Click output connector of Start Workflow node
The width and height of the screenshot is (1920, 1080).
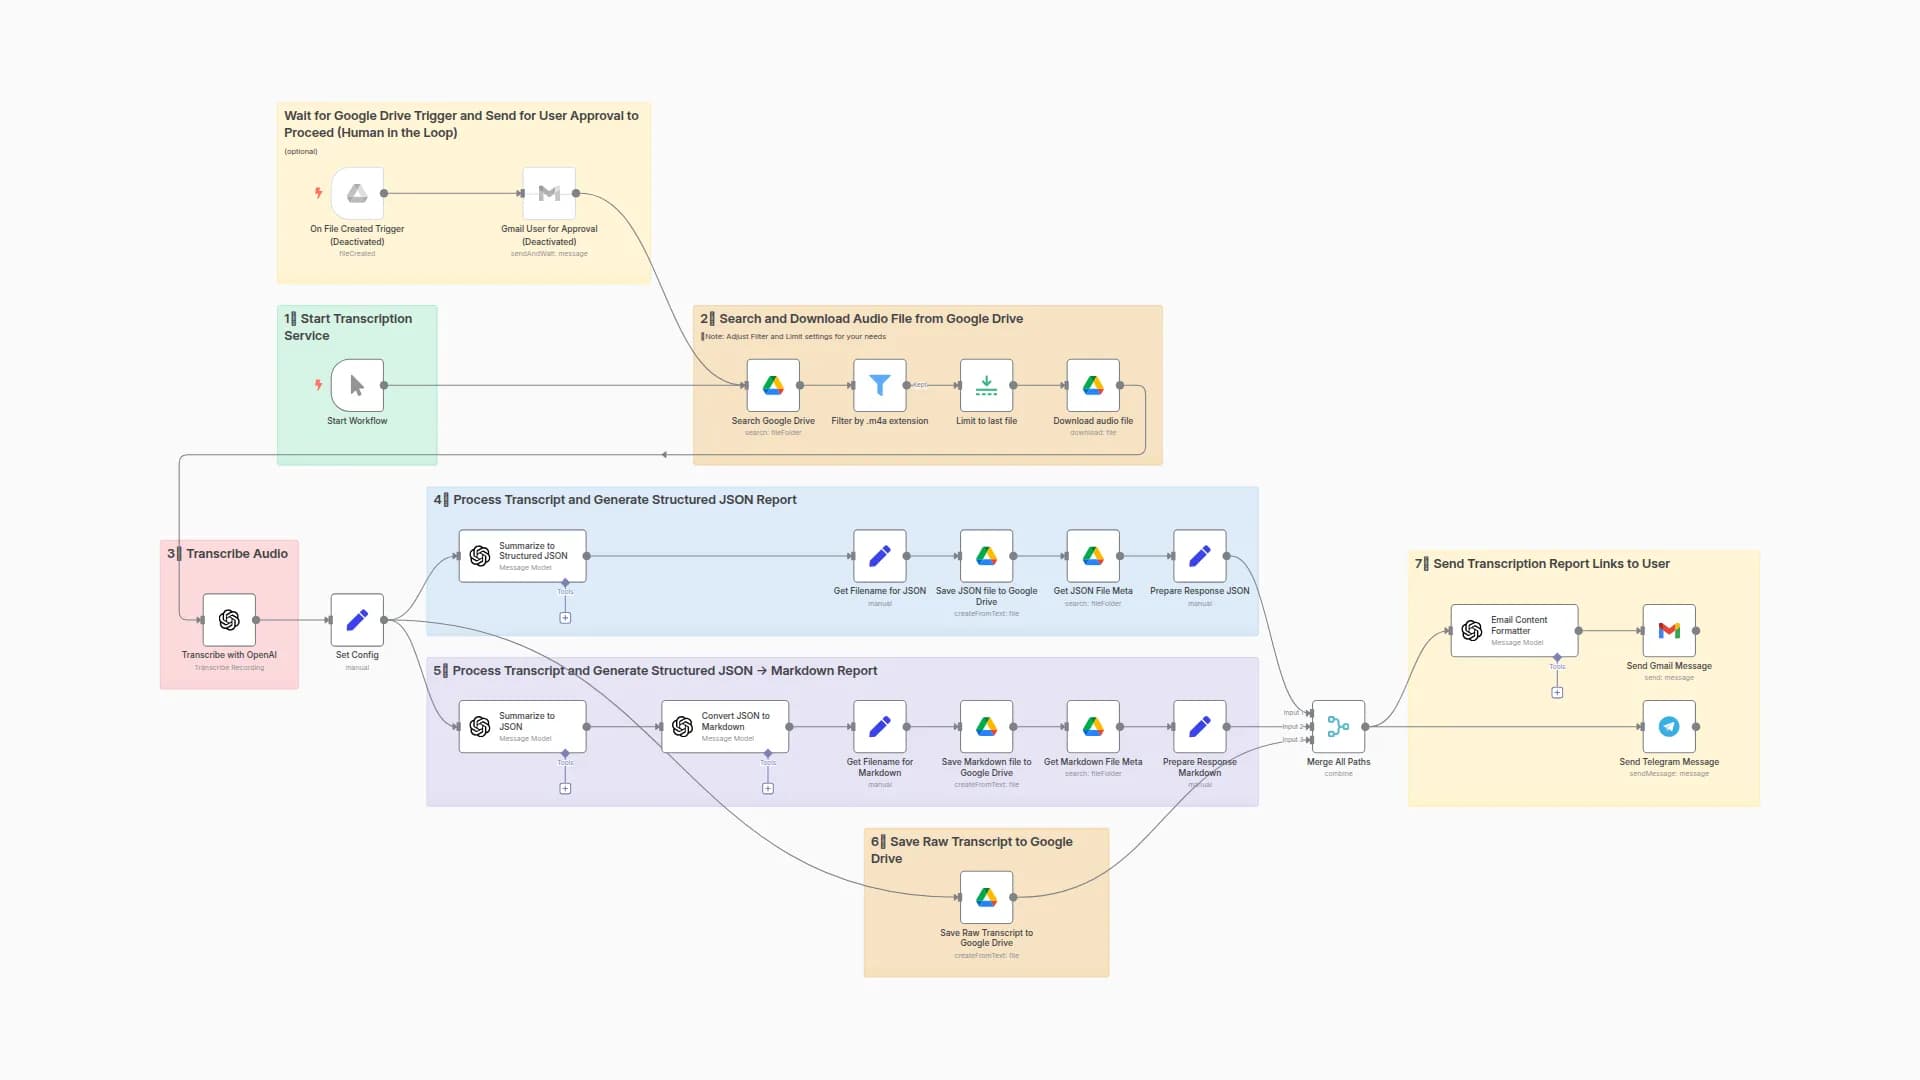(384, 385)
